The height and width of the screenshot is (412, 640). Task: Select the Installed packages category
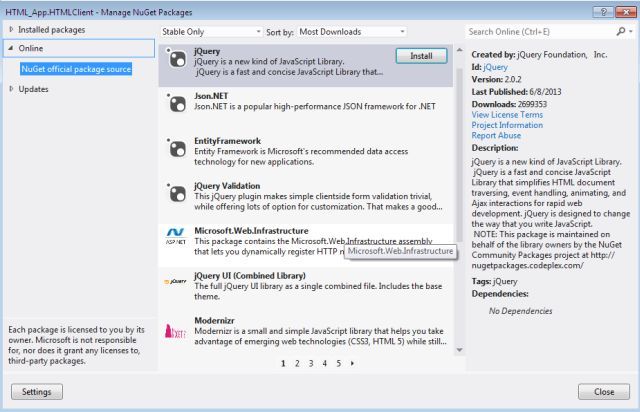tap(51, 29)
